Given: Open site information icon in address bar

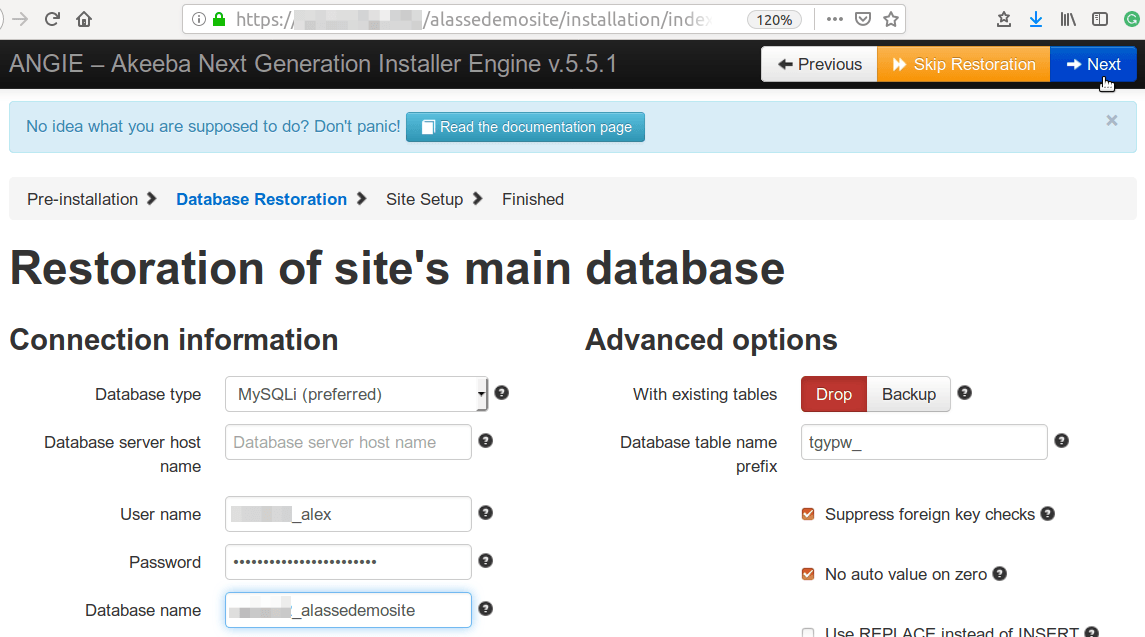Looking at the screenshot, I should click(x=199, y=20).
